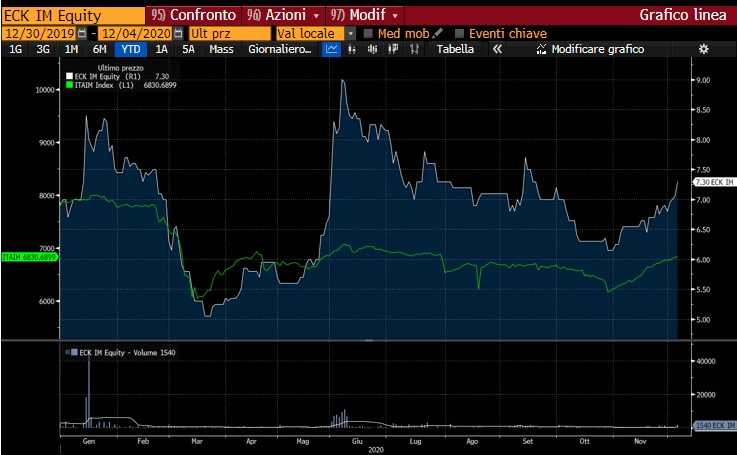Click the Nov month label on time axis
Screen dimensions: 737x455
coord(640,441)
